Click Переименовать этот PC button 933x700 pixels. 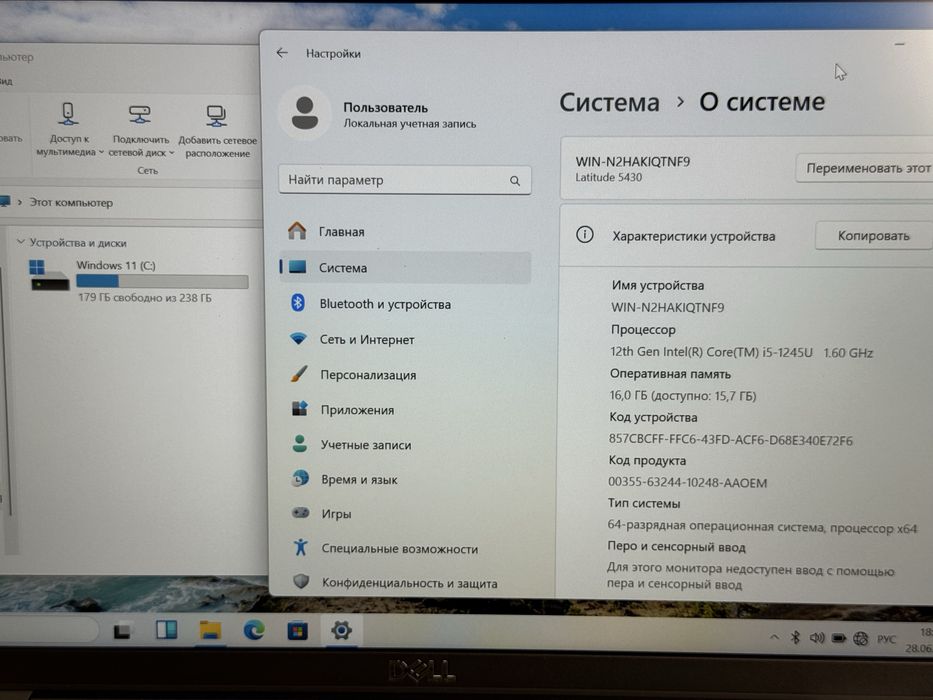[x=865, y=168]
